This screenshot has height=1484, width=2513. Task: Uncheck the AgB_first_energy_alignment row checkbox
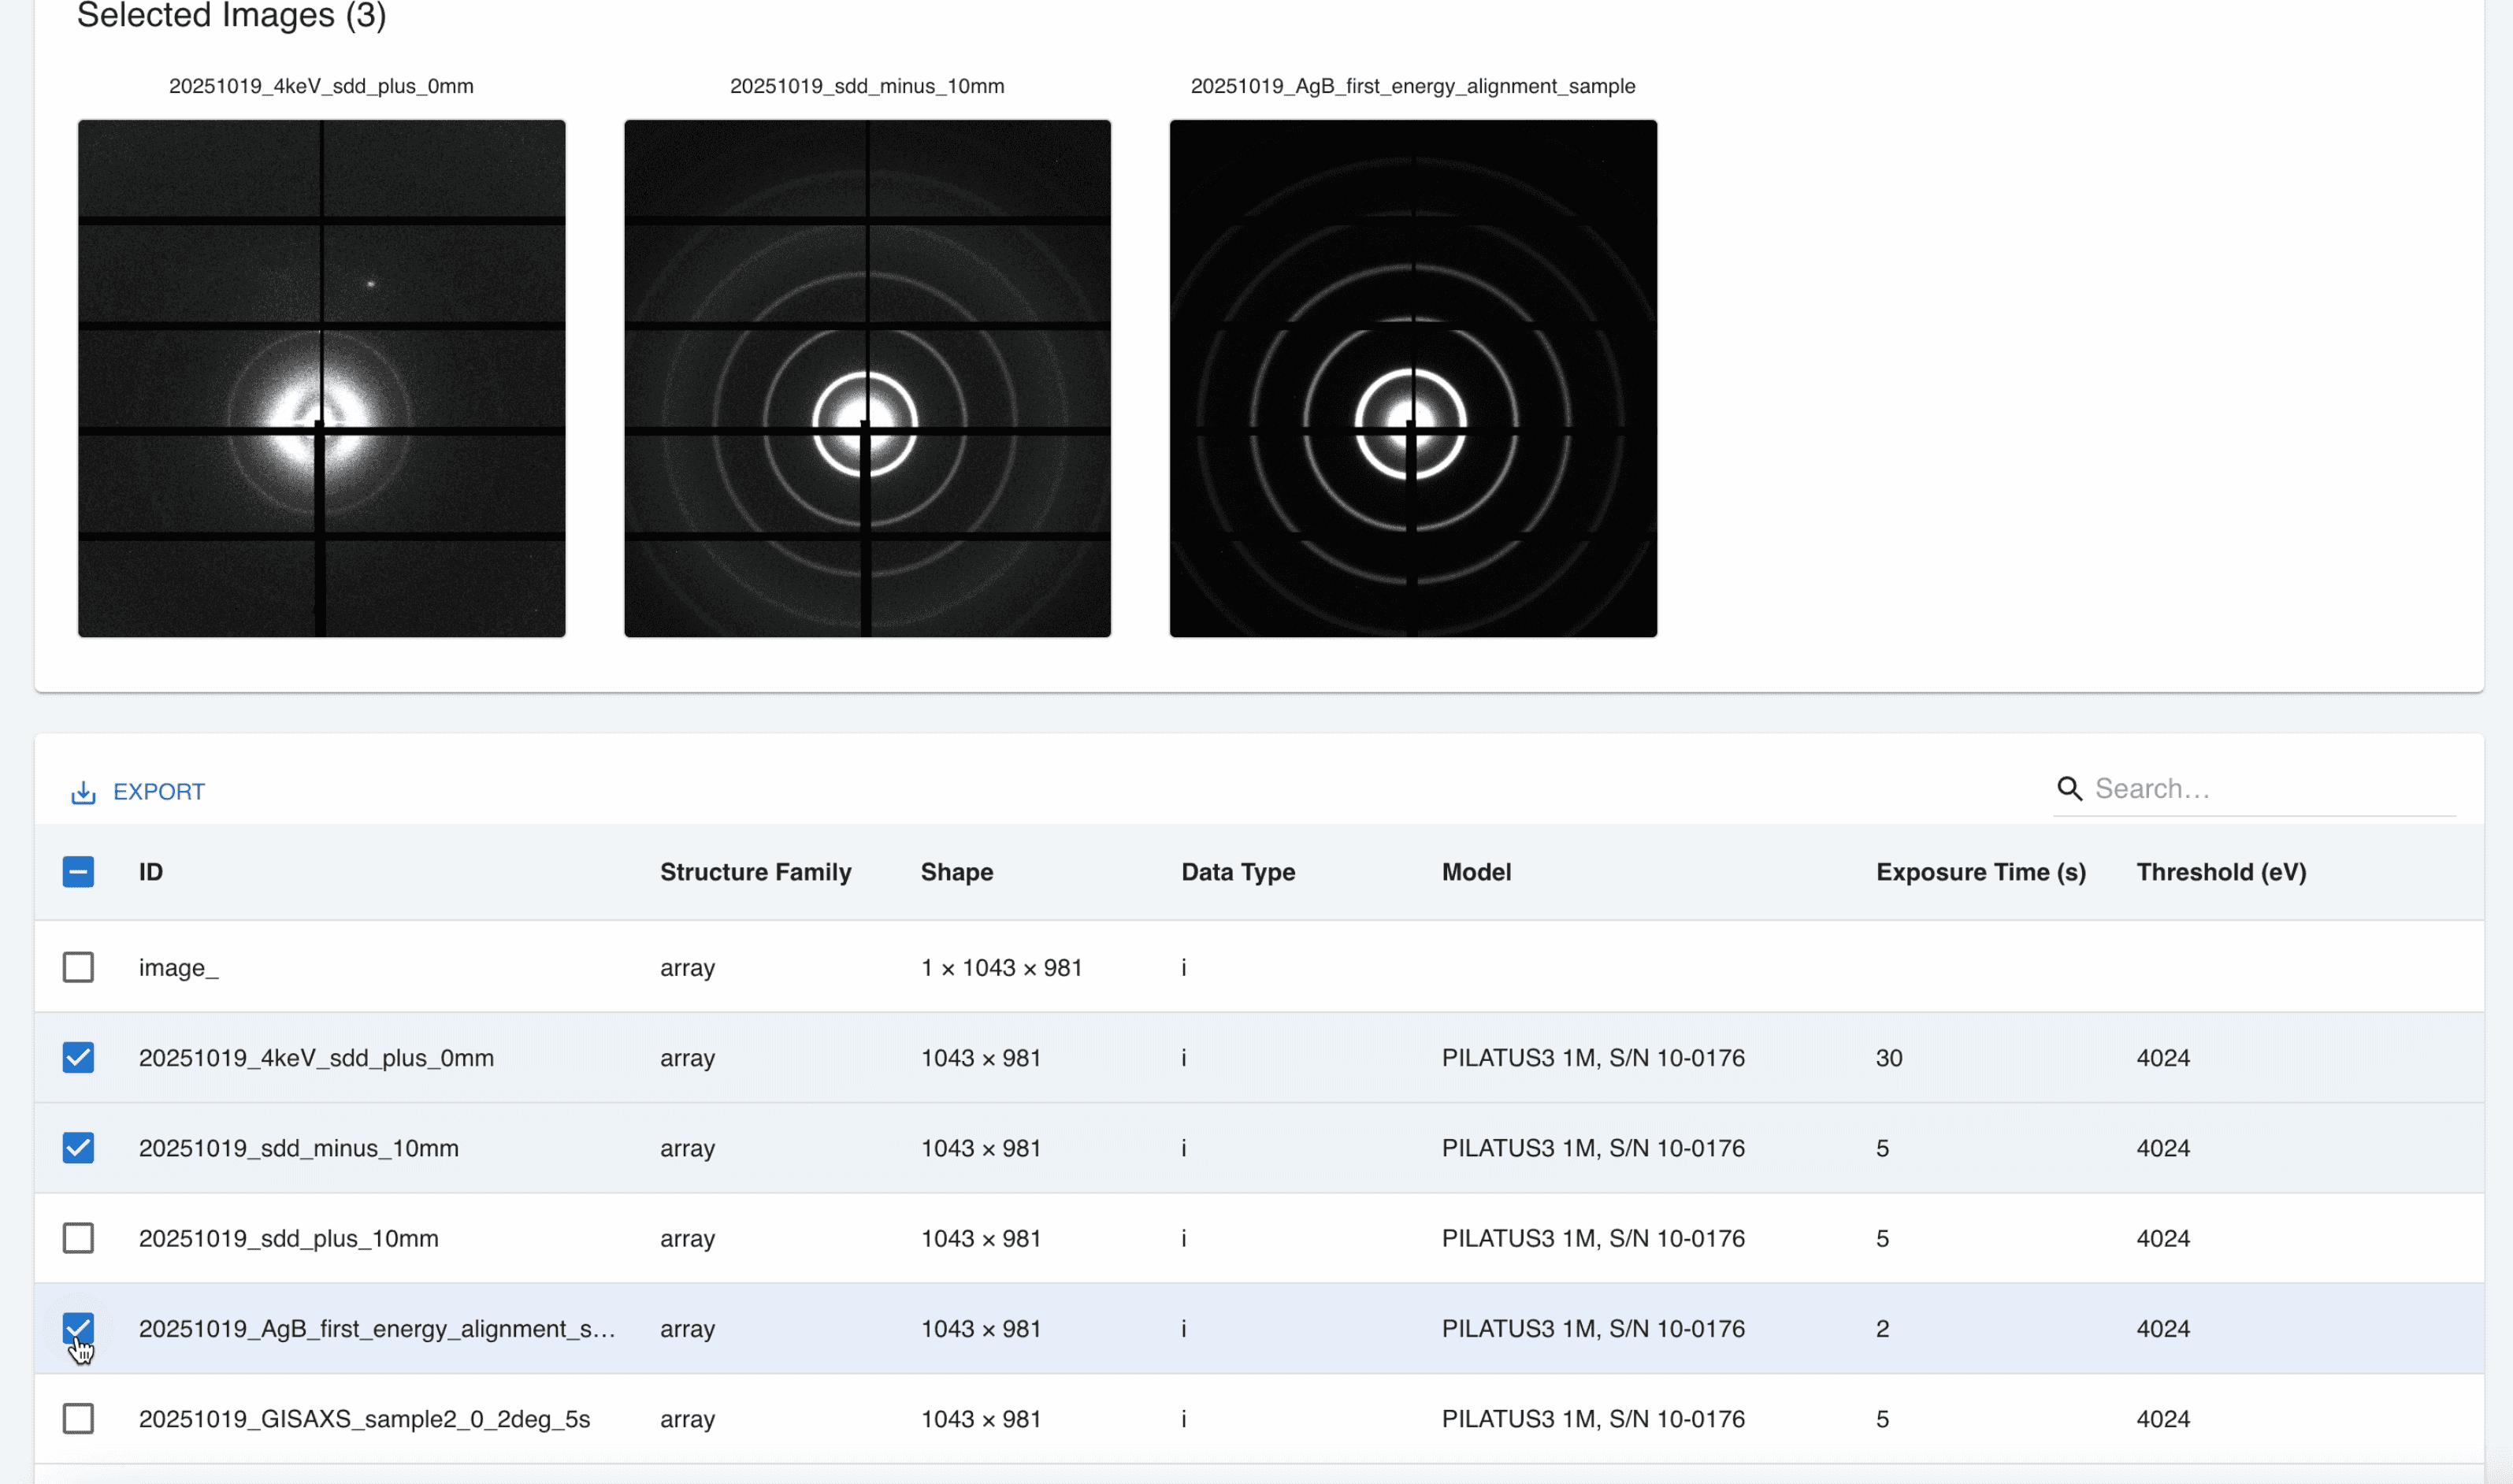coord(78,1328)
